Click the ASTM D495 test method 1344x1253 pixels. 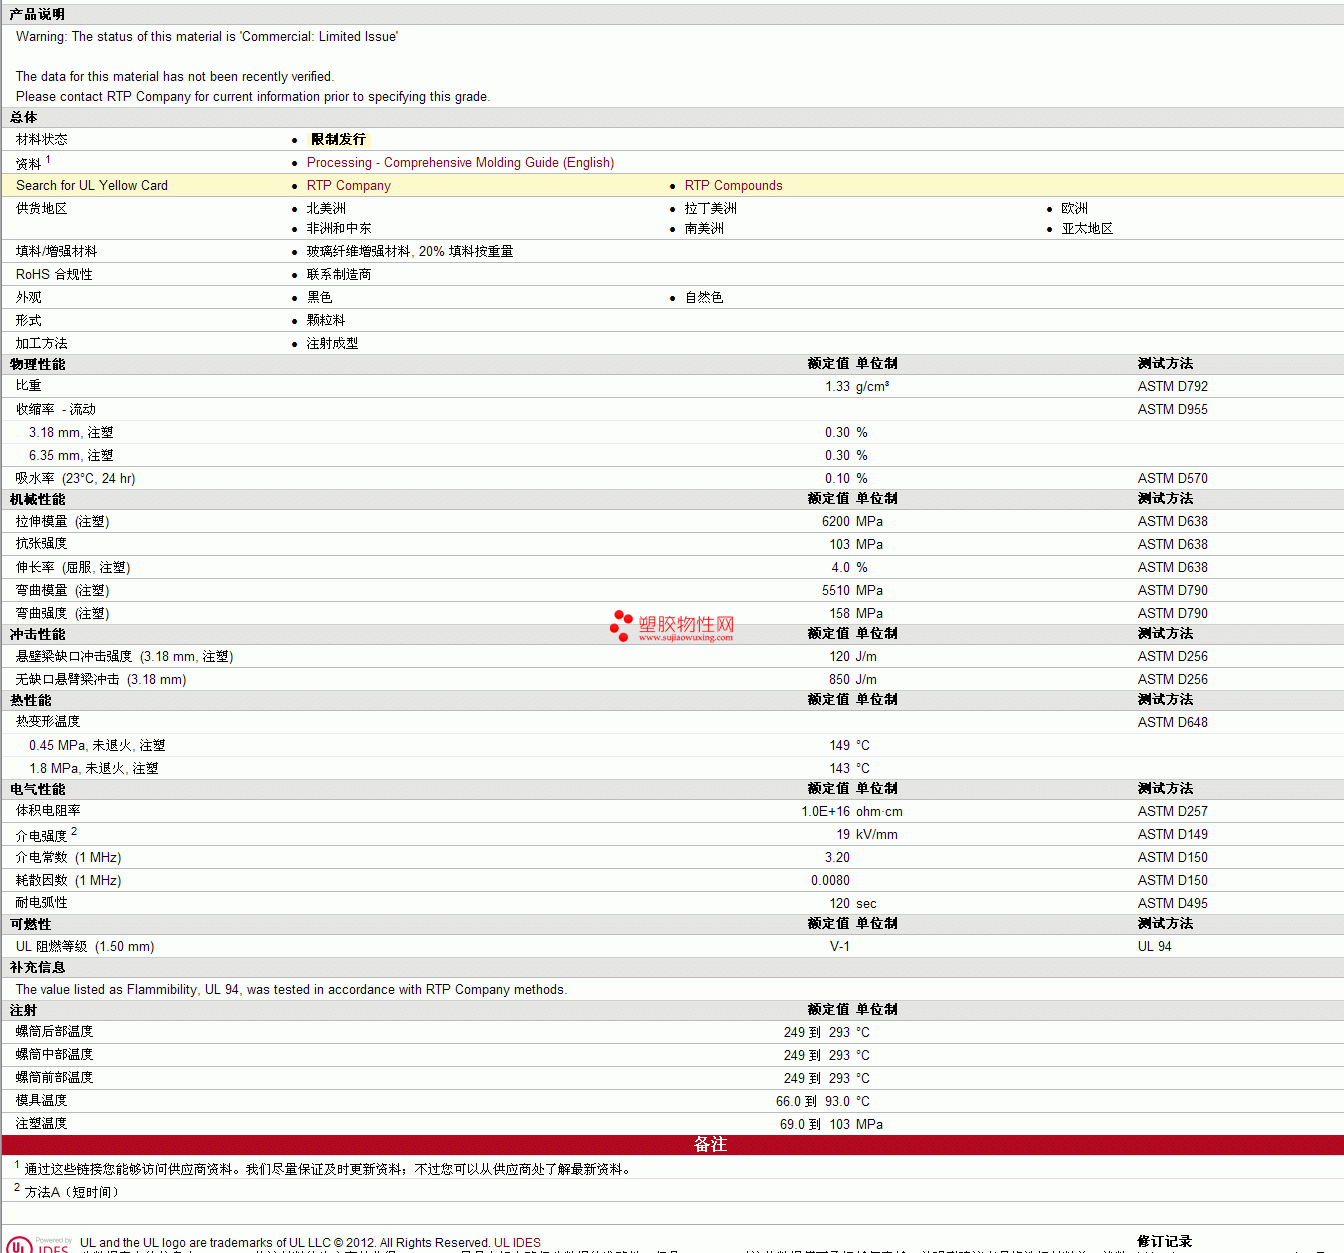point(1172,903)
